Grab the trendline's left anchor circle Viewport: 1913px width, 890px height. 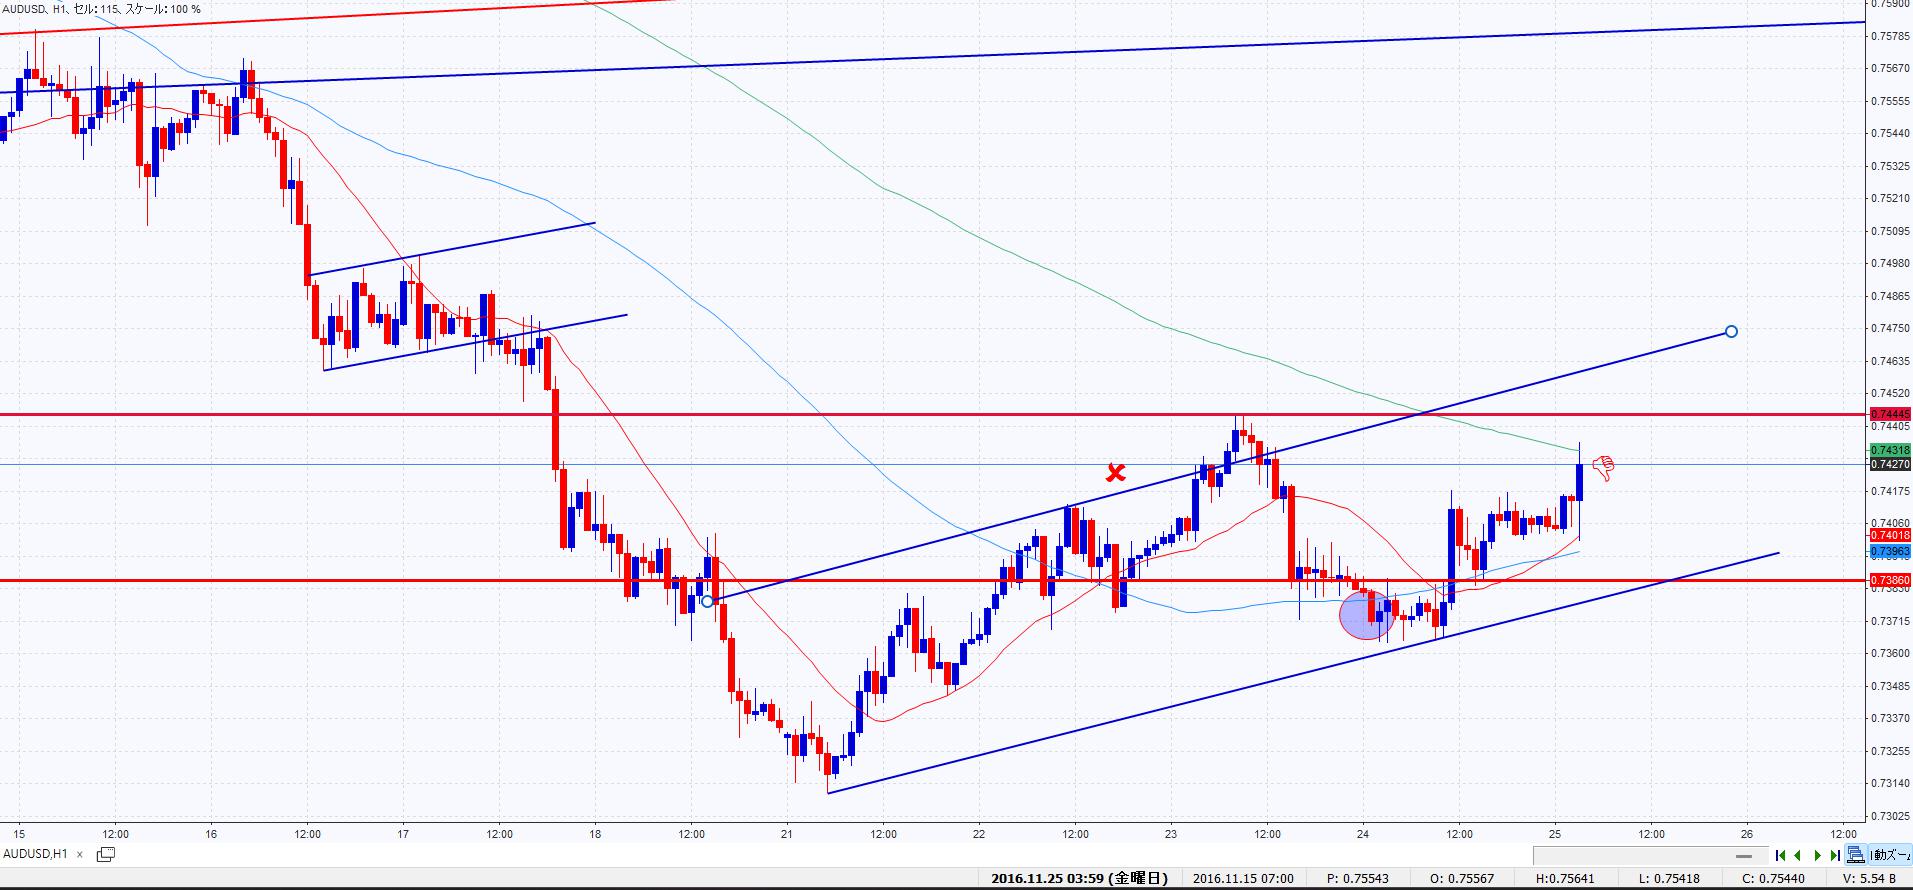(x=708, y=601)
